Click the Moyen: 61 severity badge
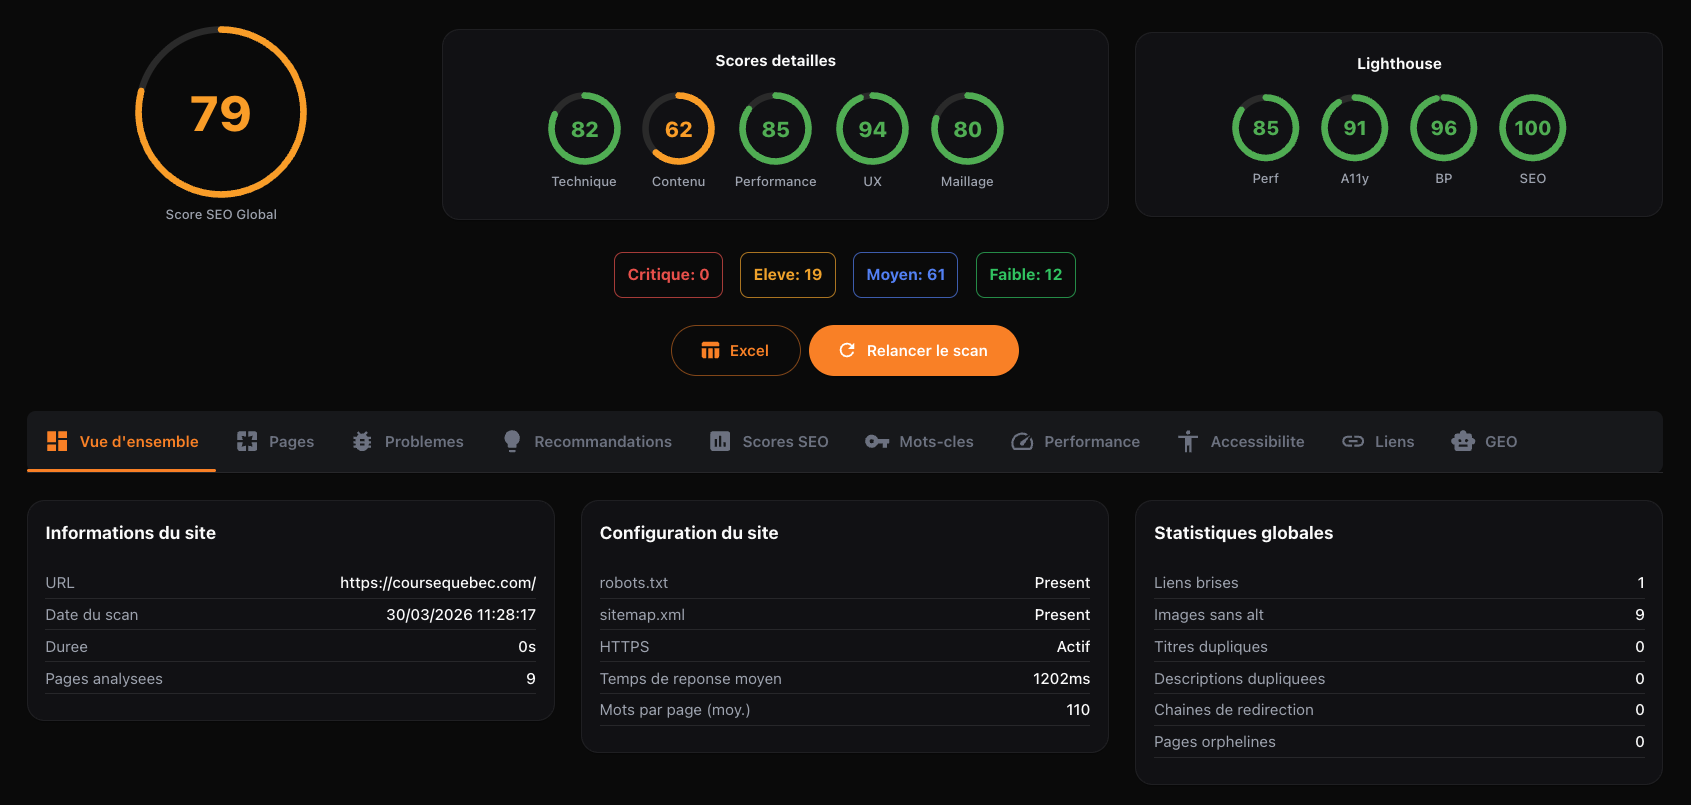The image size is (1691, 805). (905, 275)
